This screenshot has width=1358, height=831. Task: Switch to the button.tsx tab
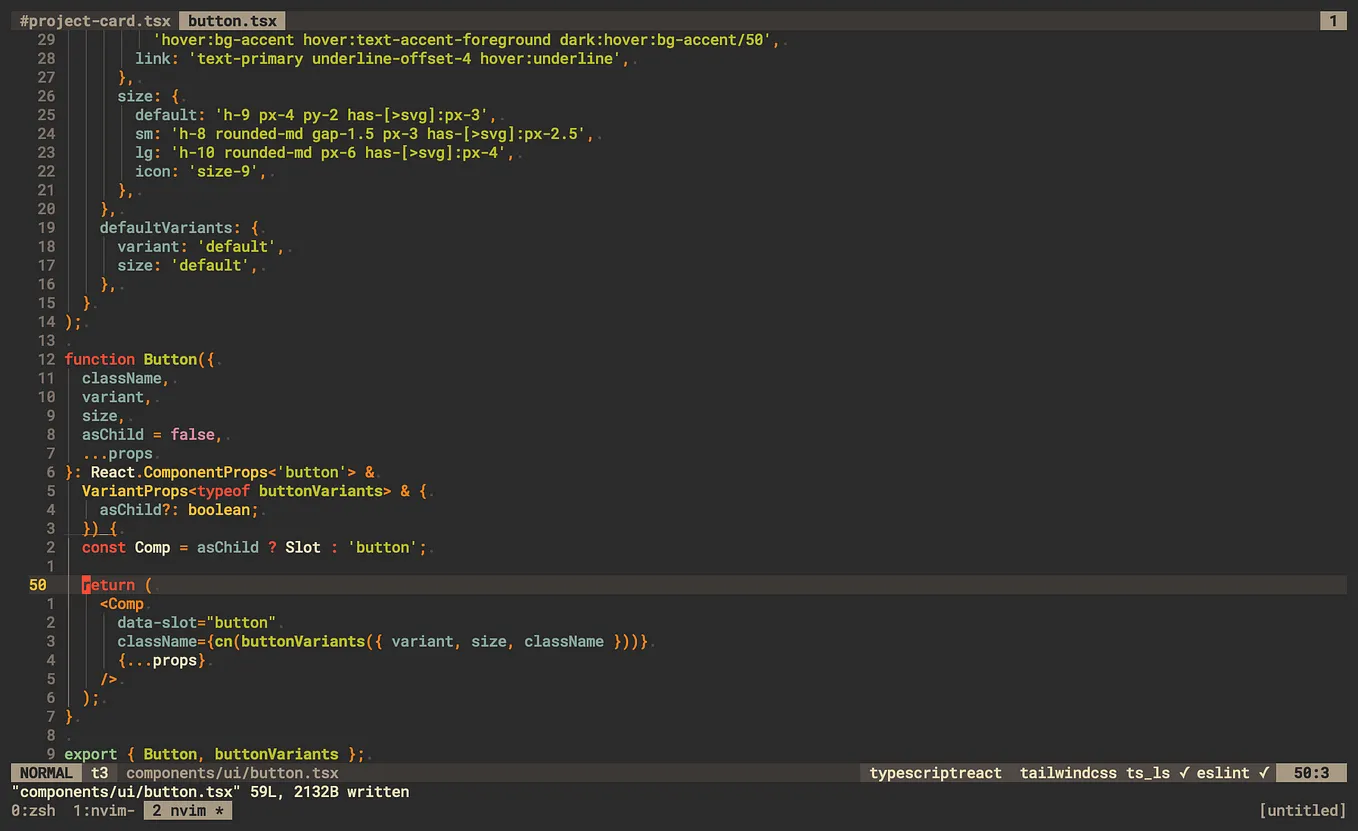231,20
